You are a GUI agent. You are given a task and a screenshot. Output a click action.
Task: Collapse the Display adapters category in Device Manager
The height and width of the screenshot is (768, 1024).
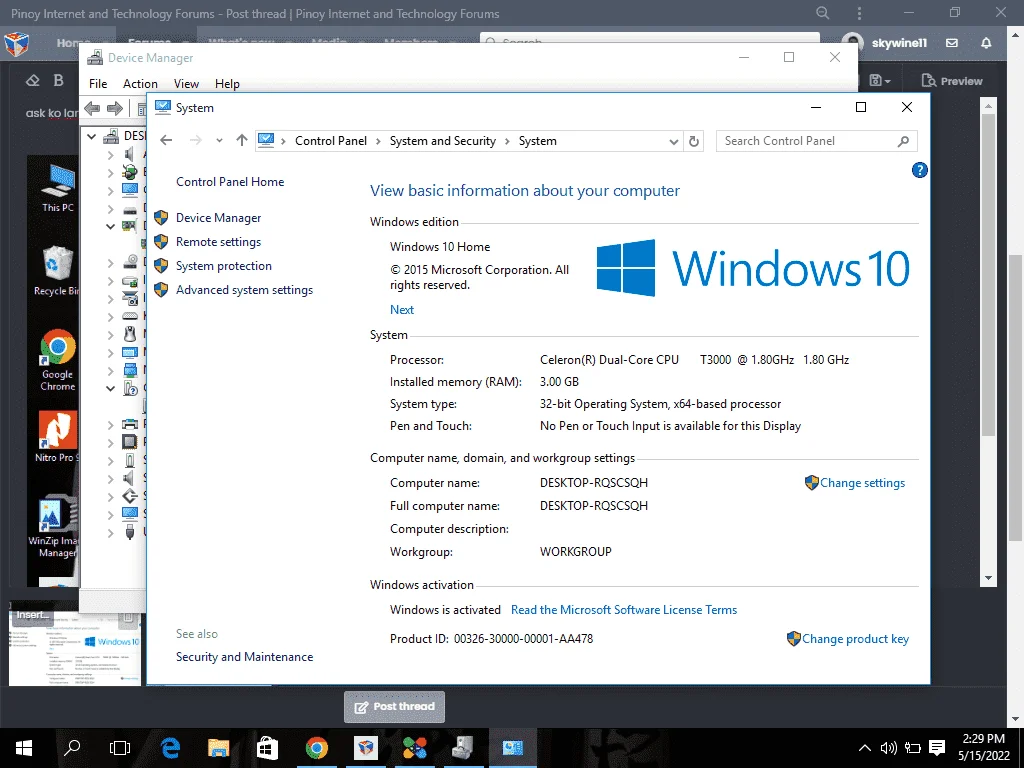110,226
